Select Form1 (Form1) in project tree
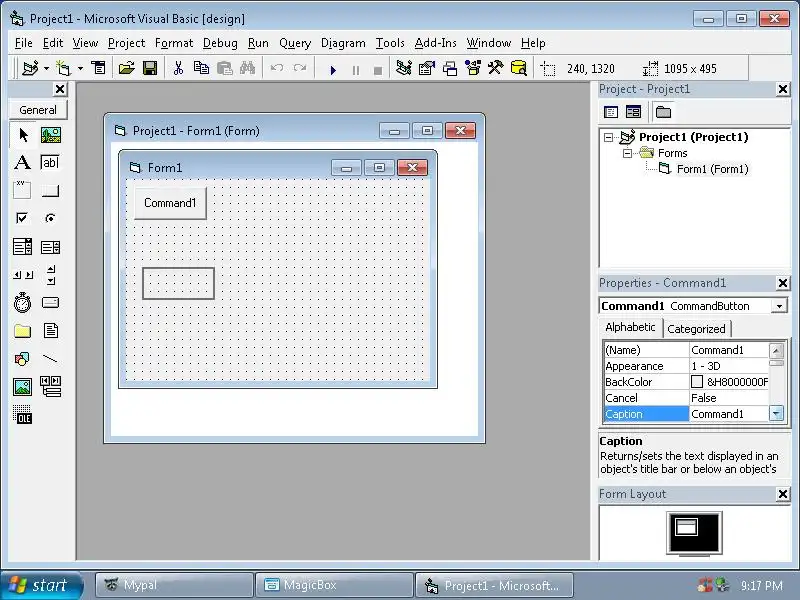Image resolution: width=800 pixels, height=600 pixels. tap(712, 169)
